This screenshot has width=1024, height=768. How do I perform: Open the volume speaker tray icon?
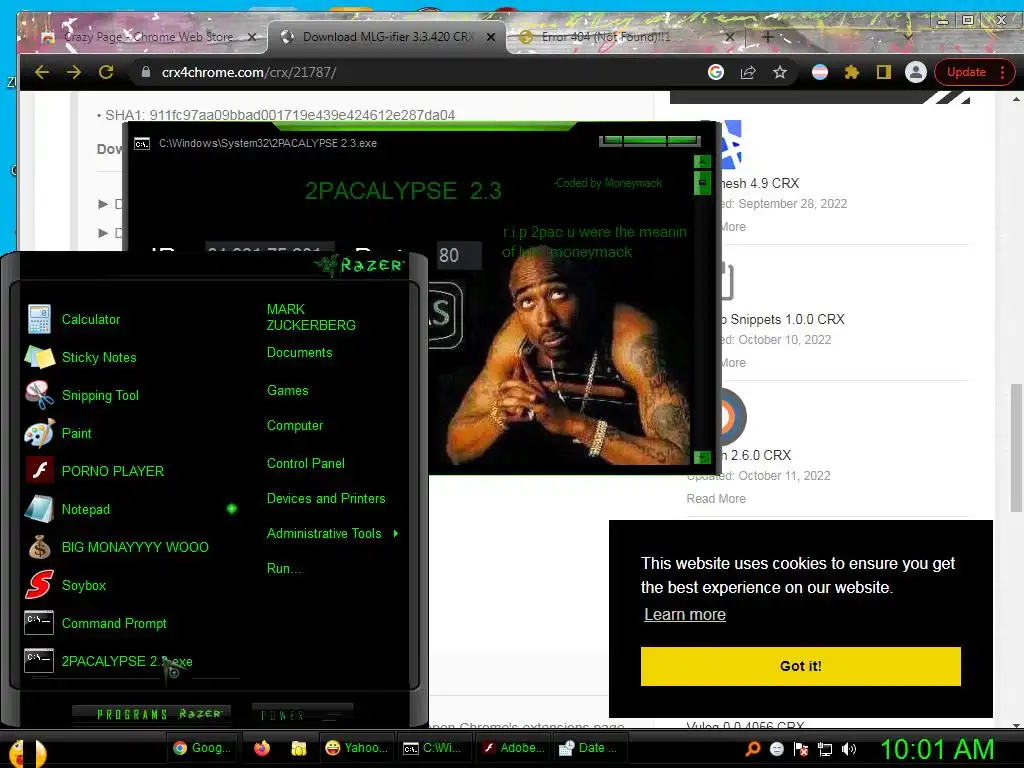point(849,749)
